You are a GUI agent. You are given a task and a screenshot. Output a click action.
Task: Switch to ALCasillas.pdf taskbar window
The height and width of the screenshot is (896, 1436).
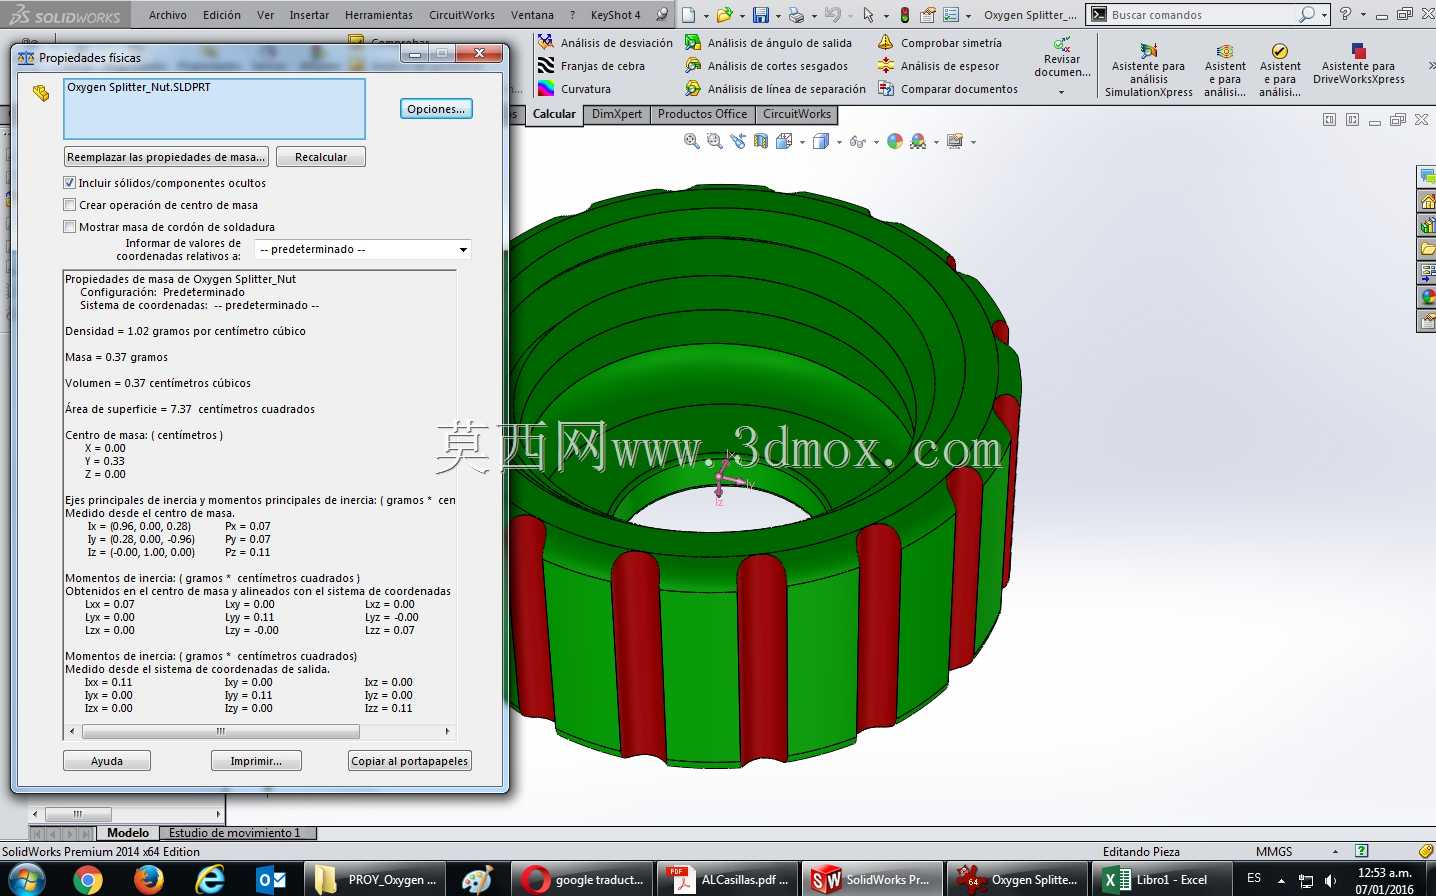[x=729, y=880]
